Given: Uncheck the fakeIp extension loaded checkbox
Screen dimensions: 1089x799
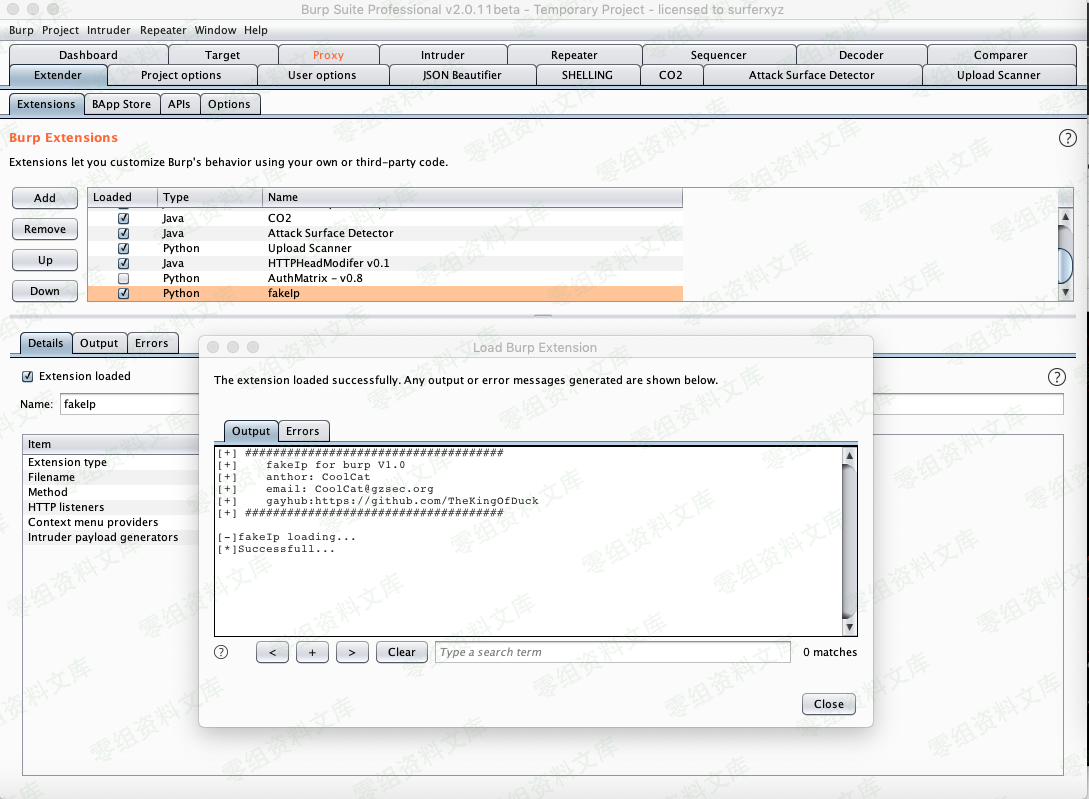Looking at the screenshot, I should (124, 293).
